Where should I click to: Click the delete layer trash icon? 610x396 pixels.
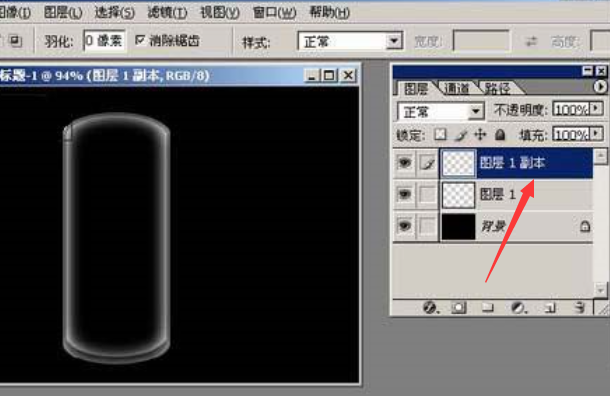tap(579, 308)
